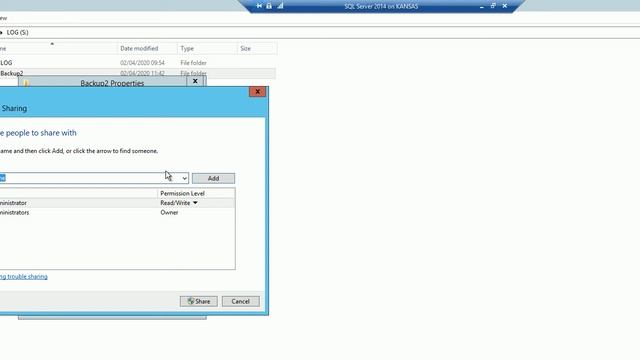Viewport: 640px width, 360px height.
Task: Close the File Sharing dialog with the red X
Action: pos(258,91)
